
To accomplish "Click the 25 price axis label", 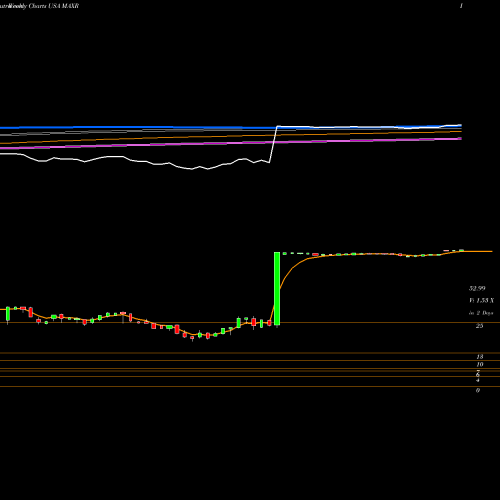I will click(479, 326).
